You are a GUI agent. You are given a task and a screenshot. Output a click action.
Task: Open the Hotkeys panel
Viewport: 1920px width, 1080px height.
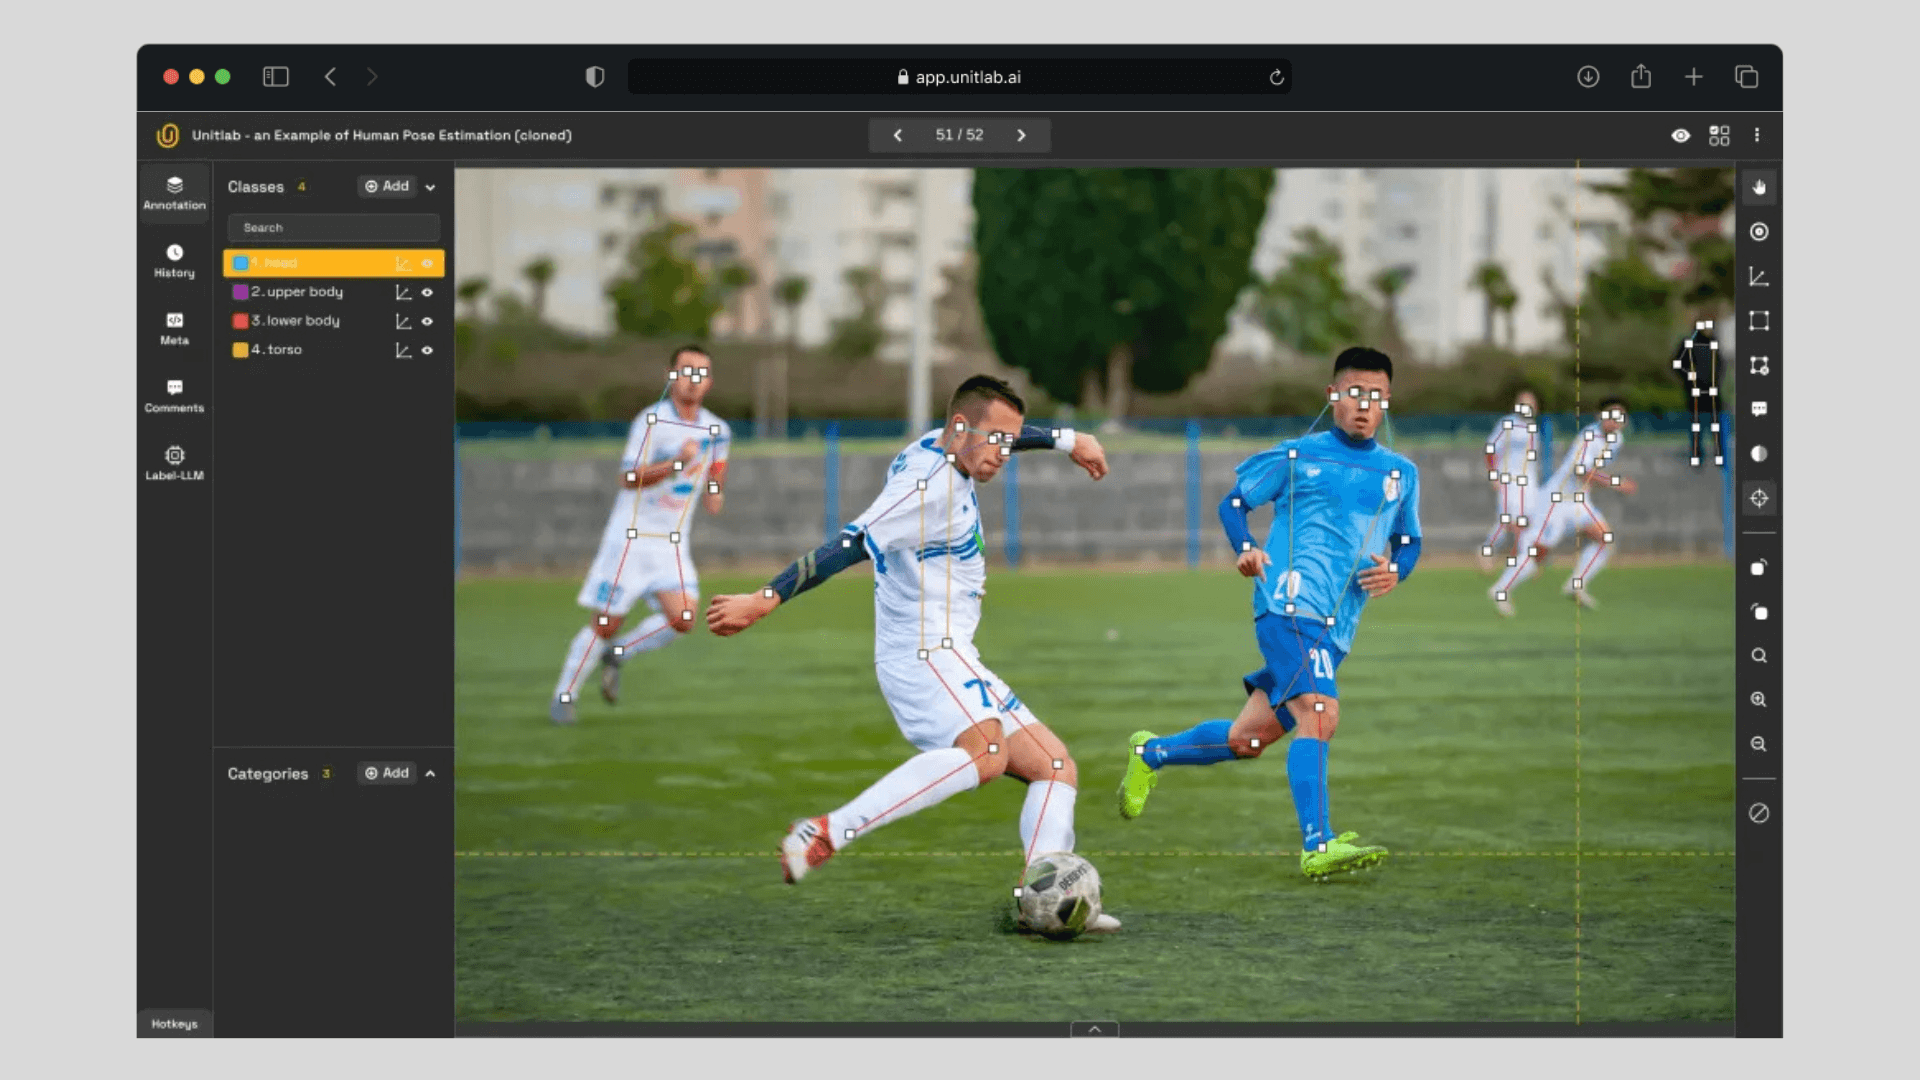pyautogui.click(x=175, y=1023)
